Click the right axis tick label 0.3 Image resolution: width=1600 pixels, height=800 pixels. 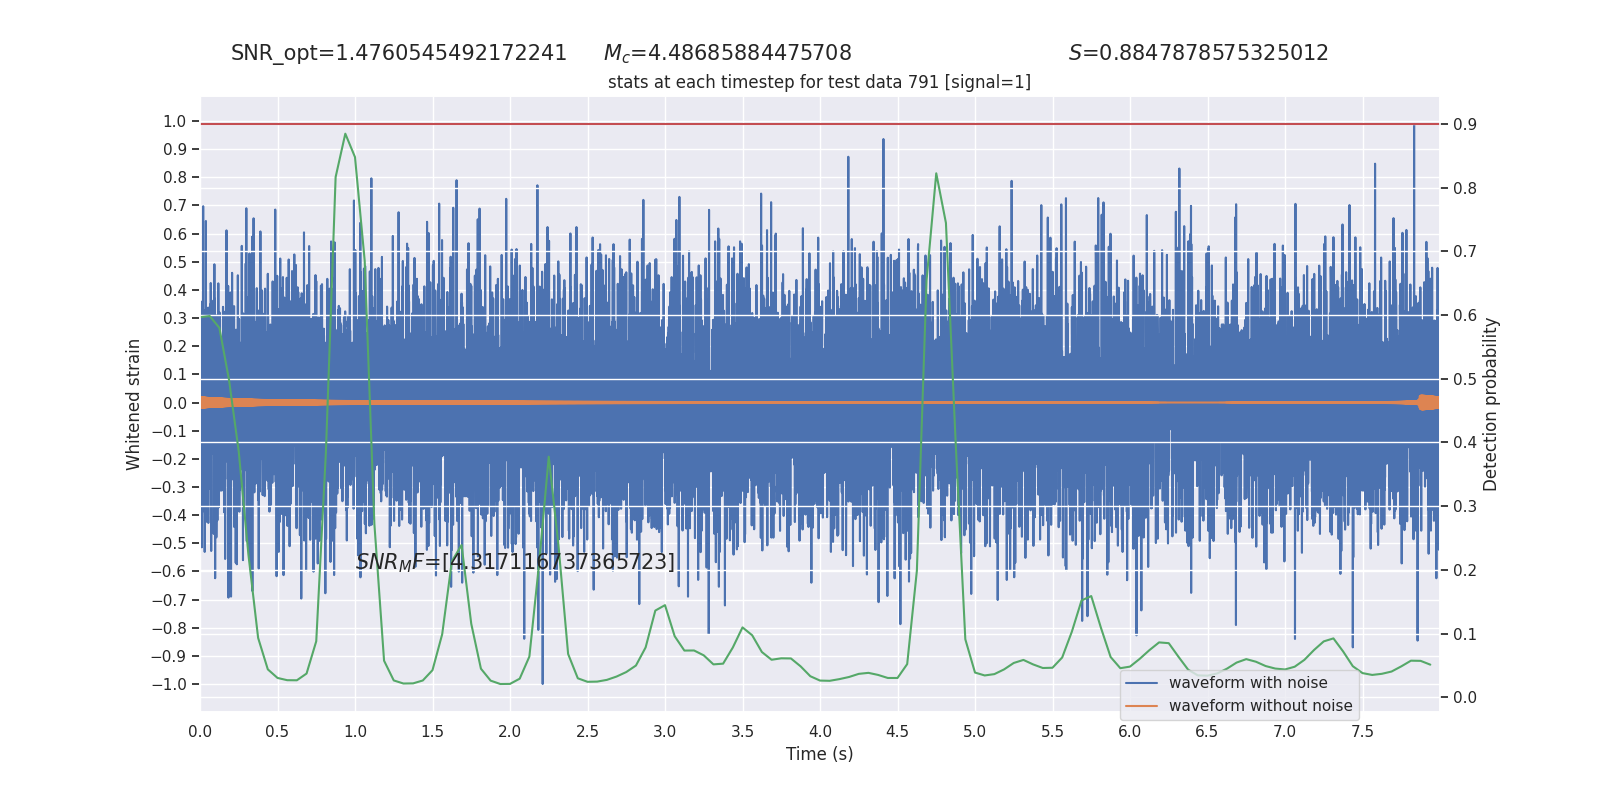point(1465,506)
